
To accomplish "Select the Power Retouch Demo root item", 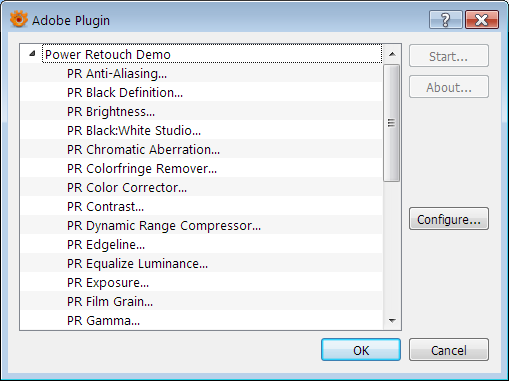I will 108,54.
